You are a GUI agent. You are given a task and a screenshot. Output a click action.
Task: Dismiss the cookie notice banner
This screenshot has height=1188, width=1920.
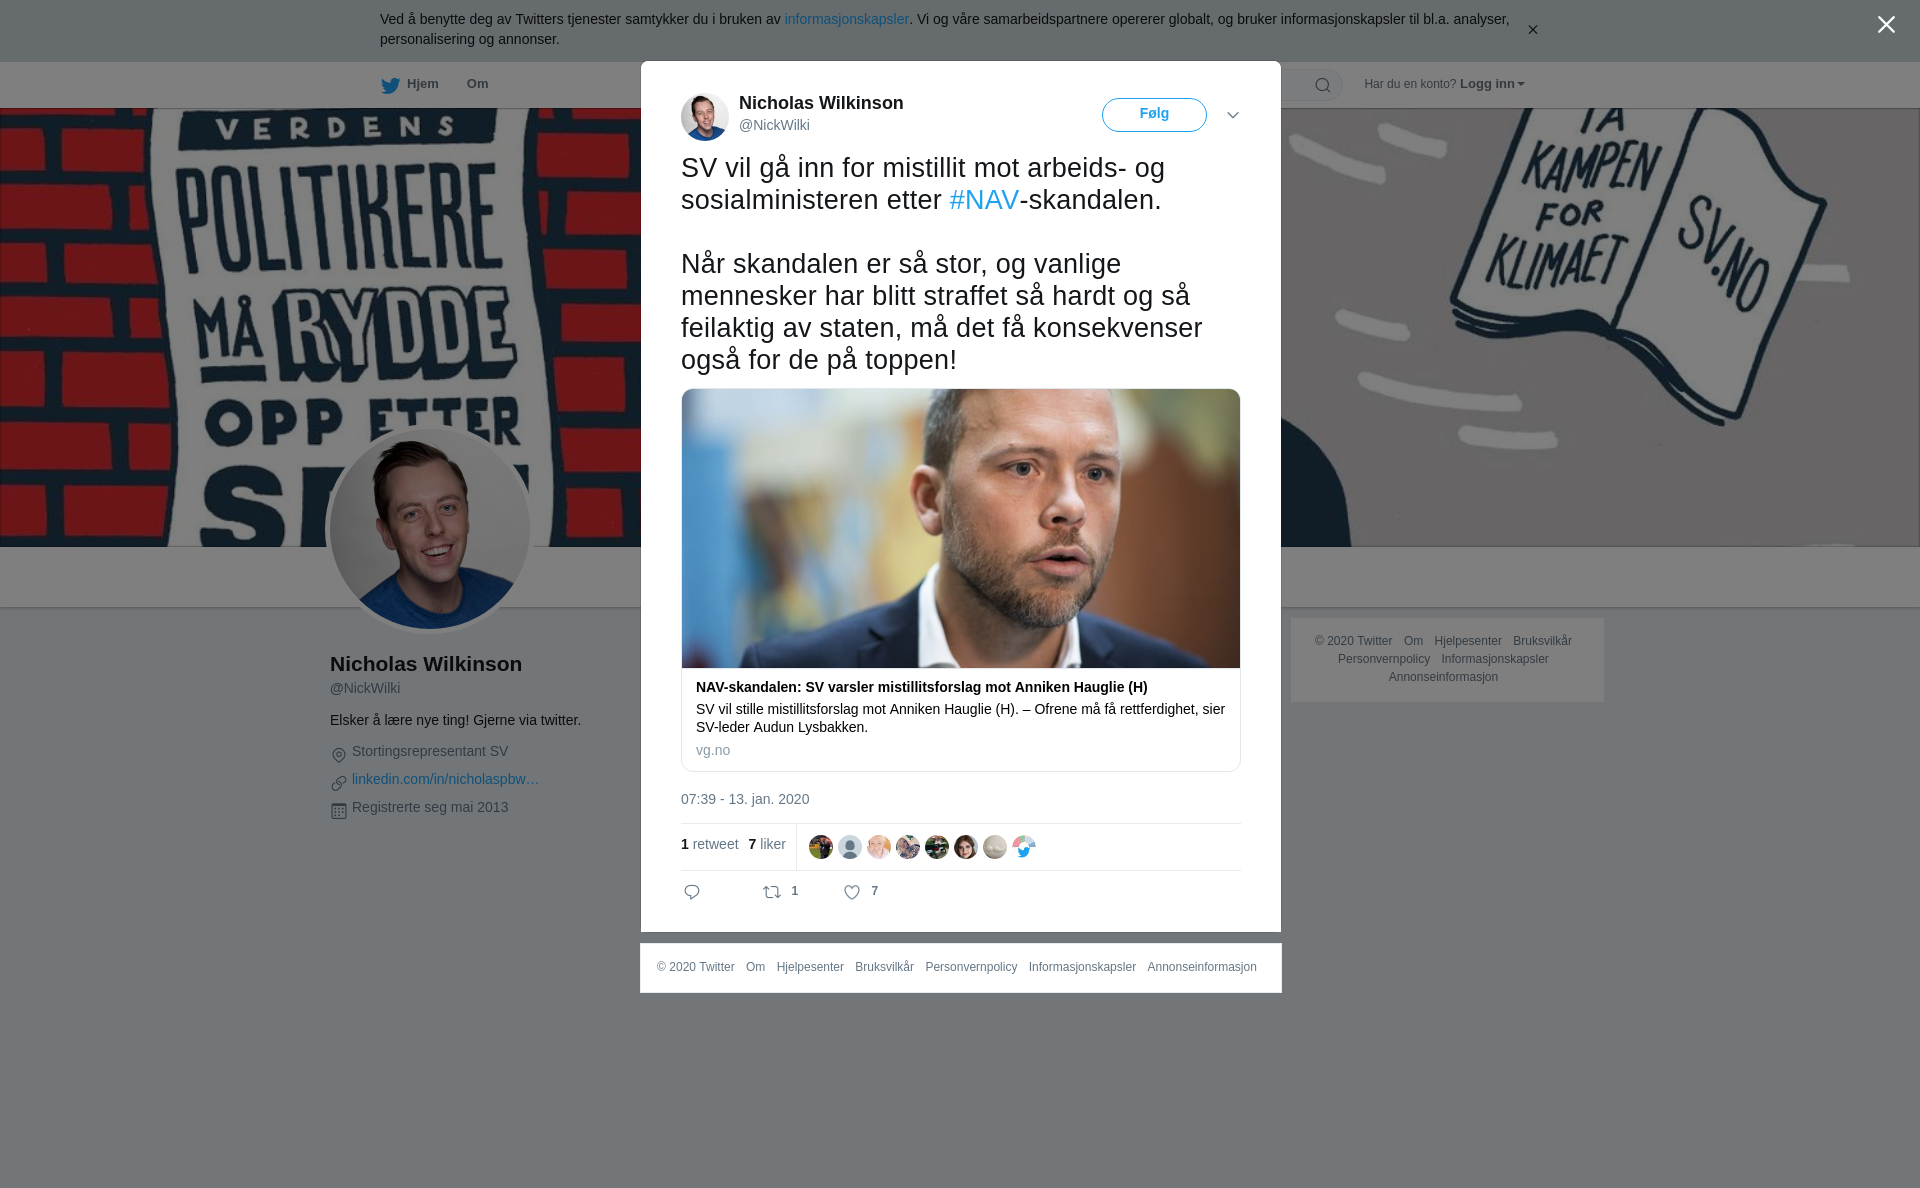tap(1532, 29)
